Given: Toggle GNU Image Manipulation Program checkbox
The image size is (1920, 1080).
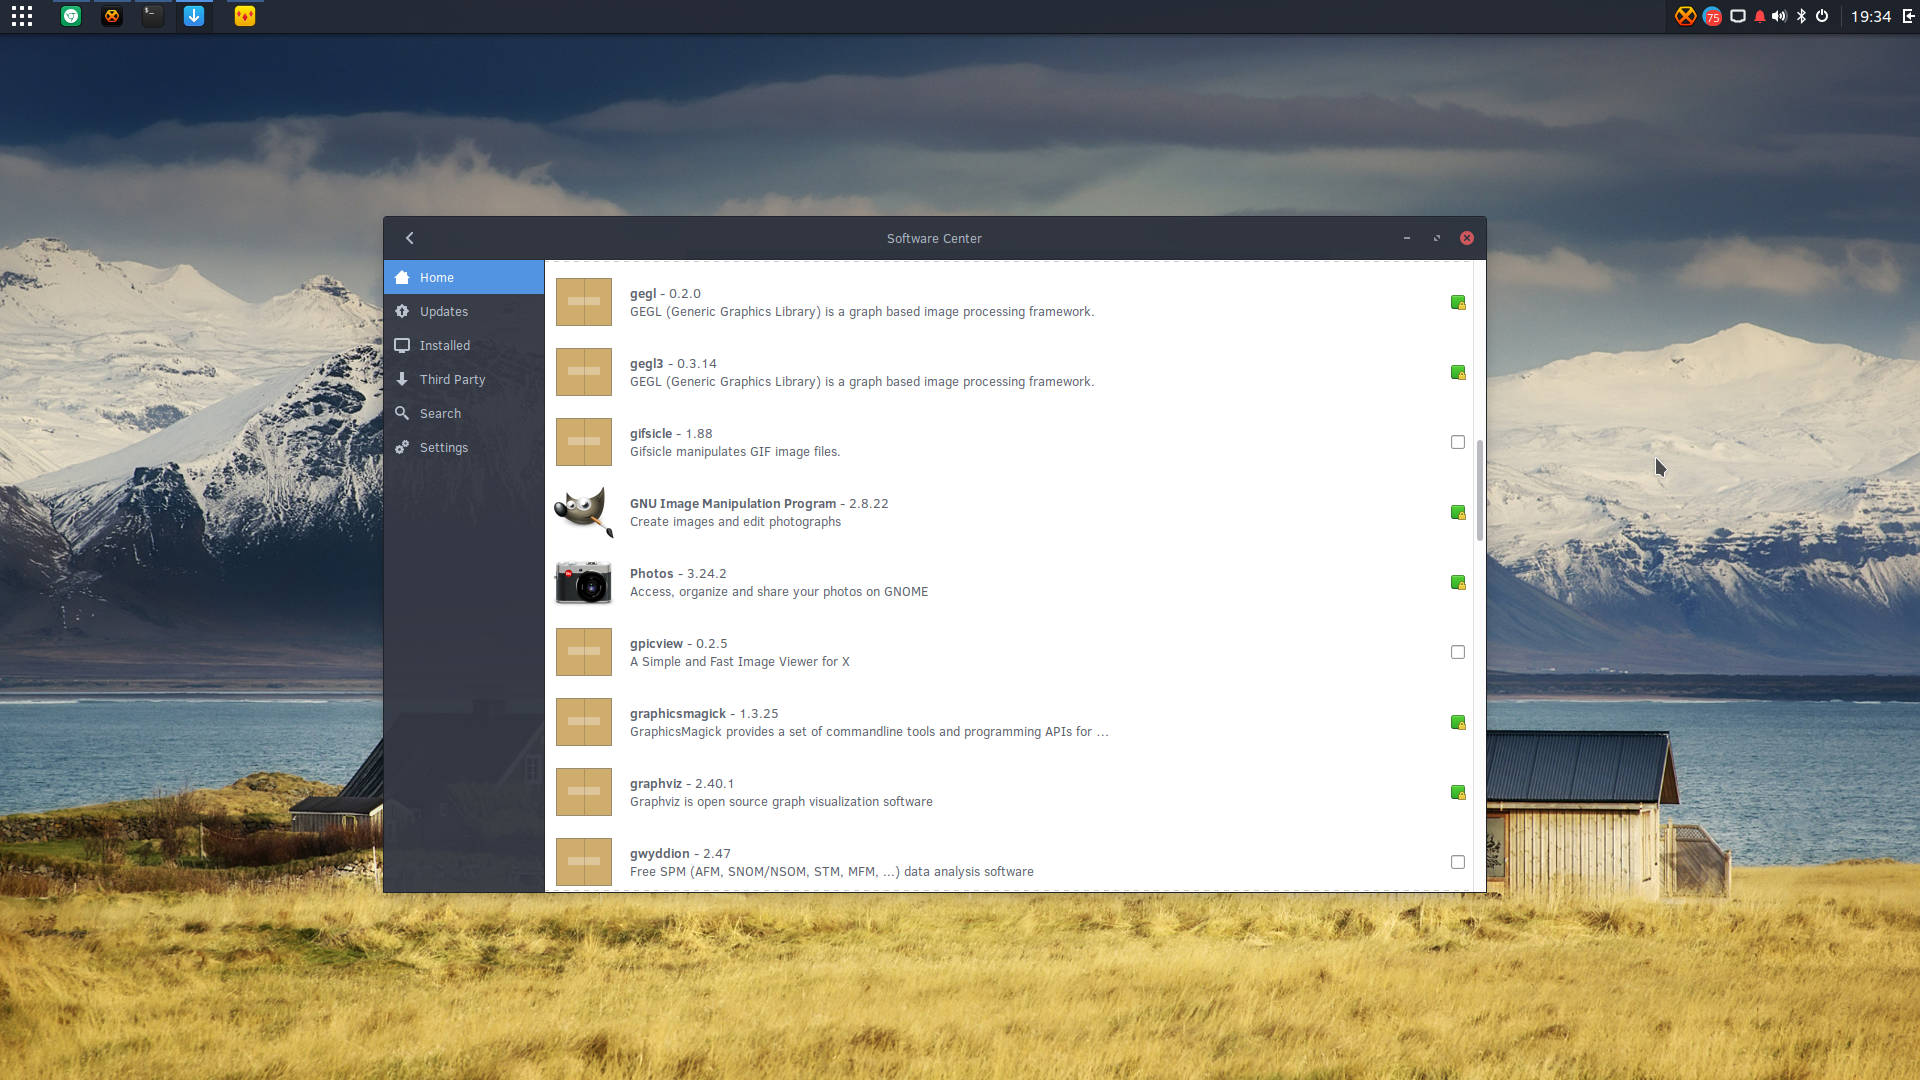Looking at the screenshot, I should pyautogui.click(x=1458, y=512).
